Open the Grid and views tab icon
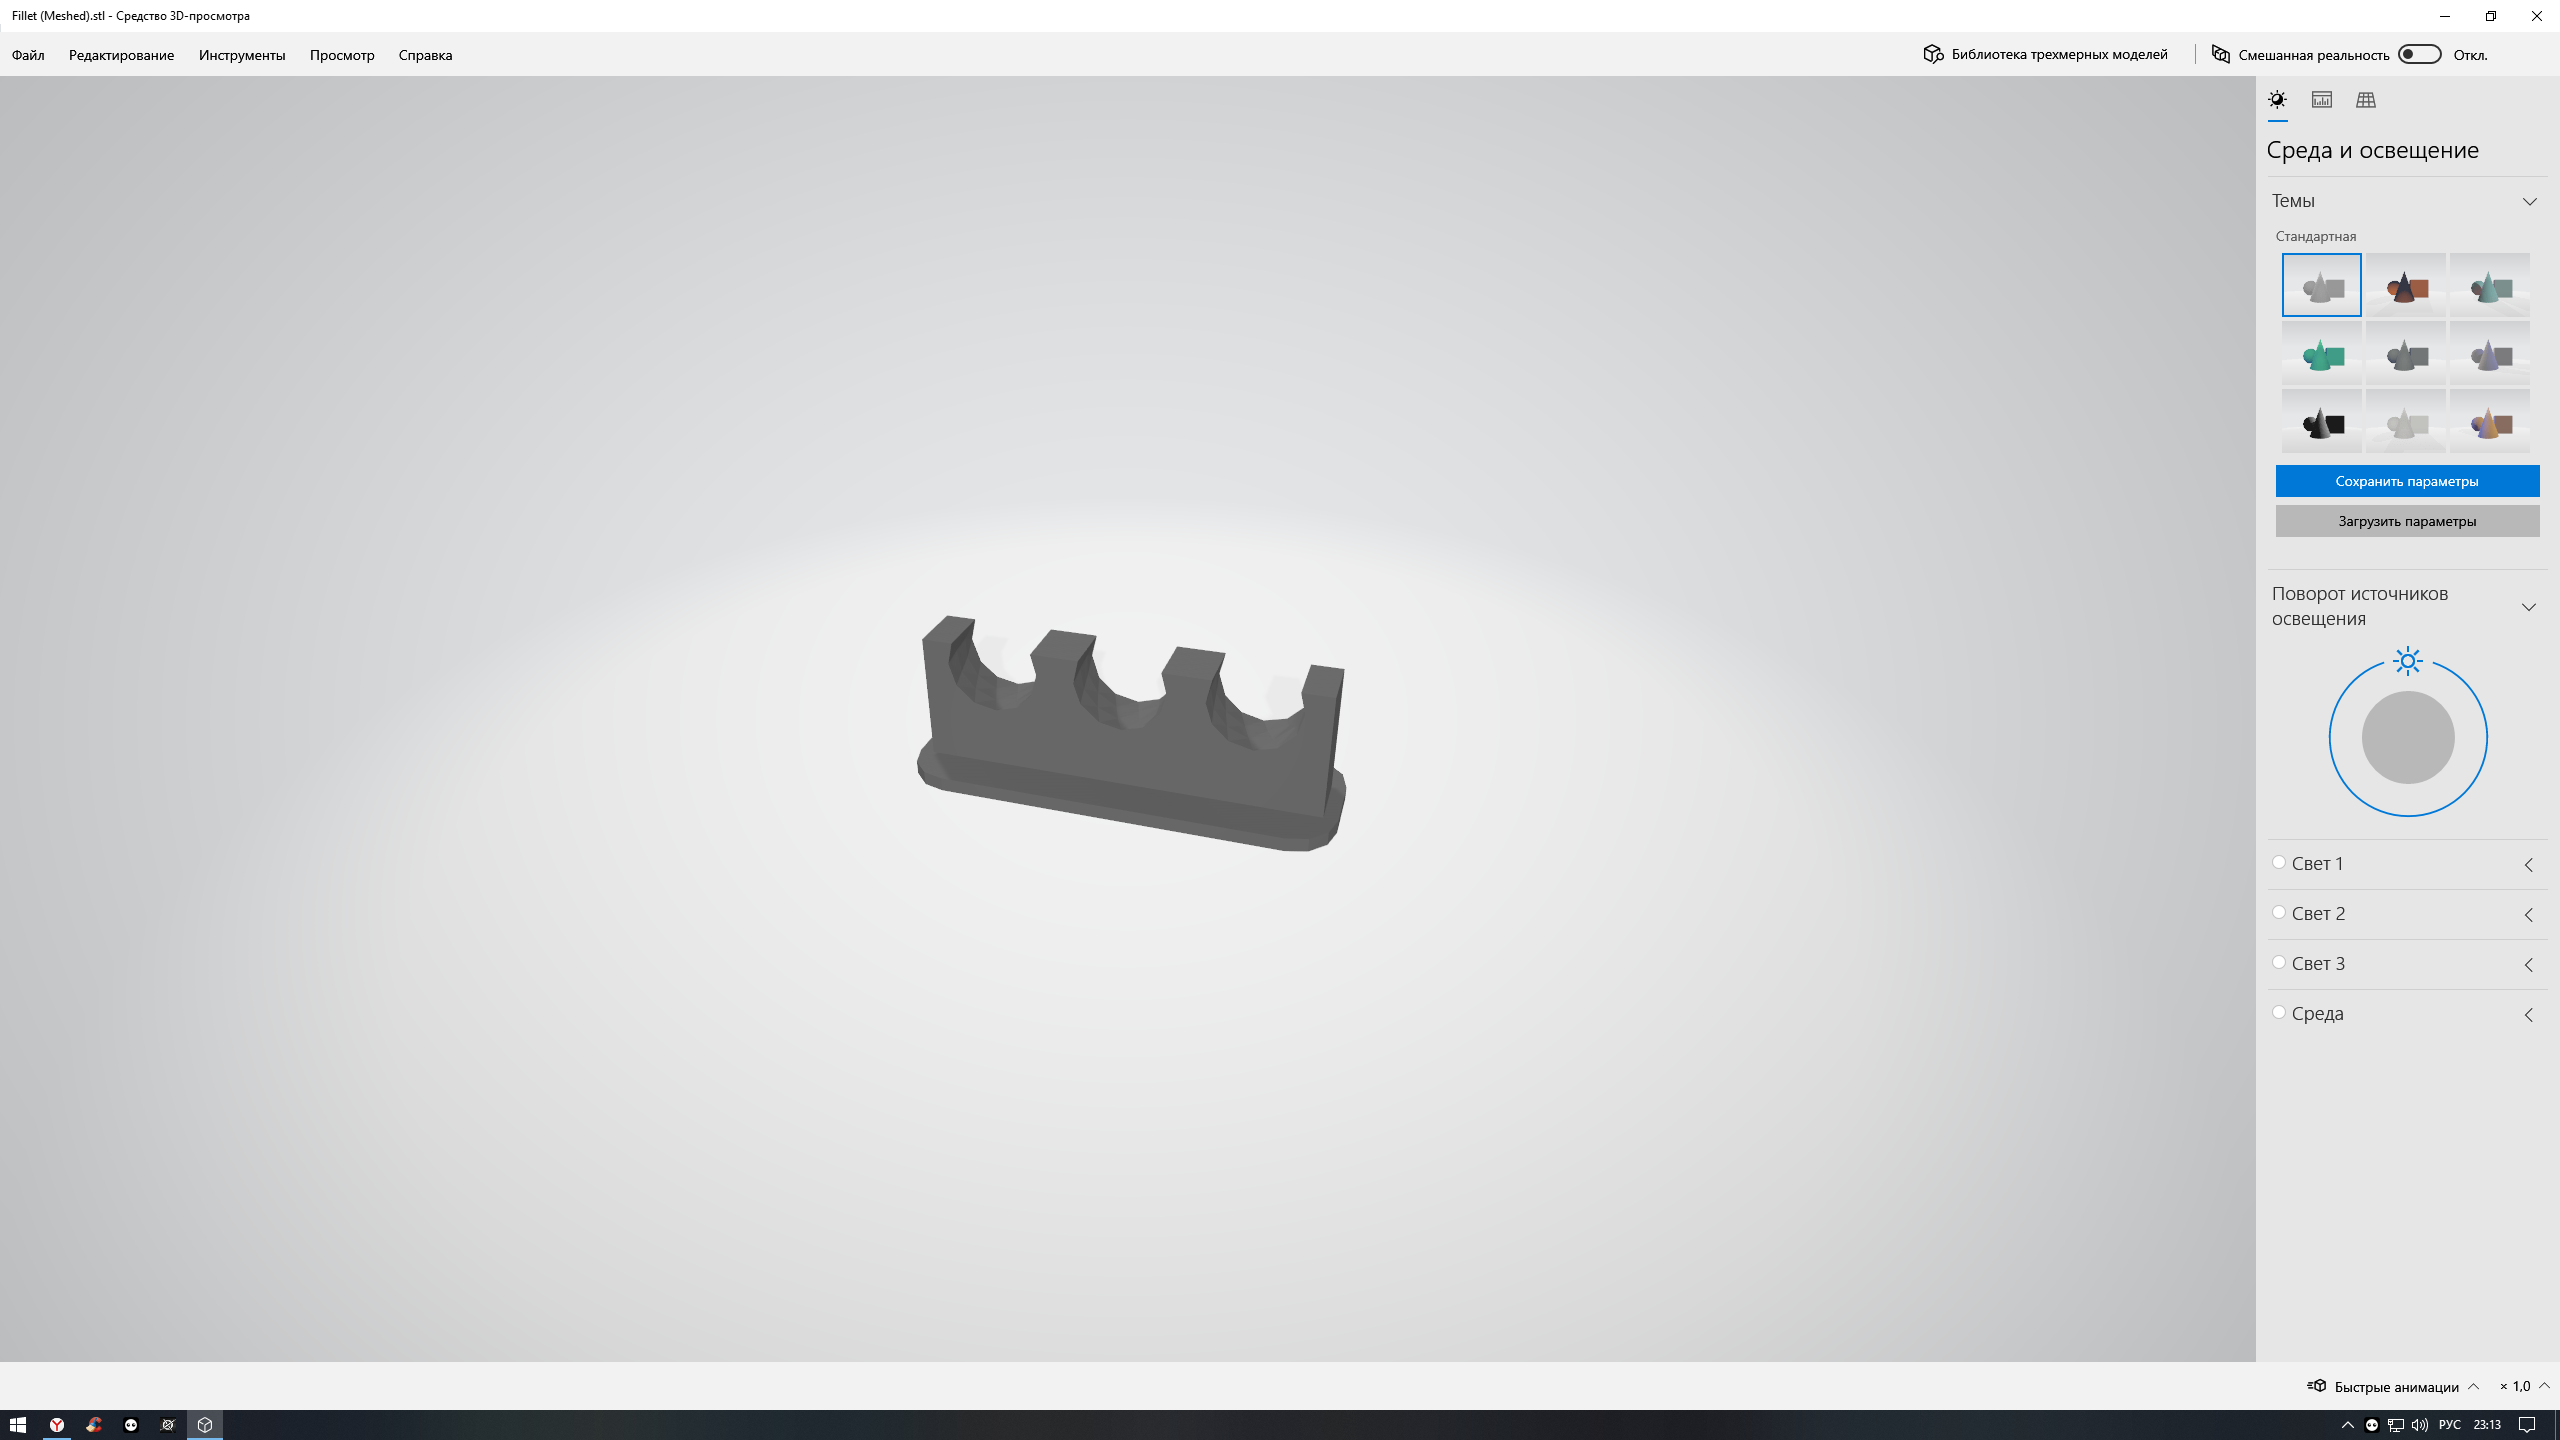 click(x=2365, y=100)
